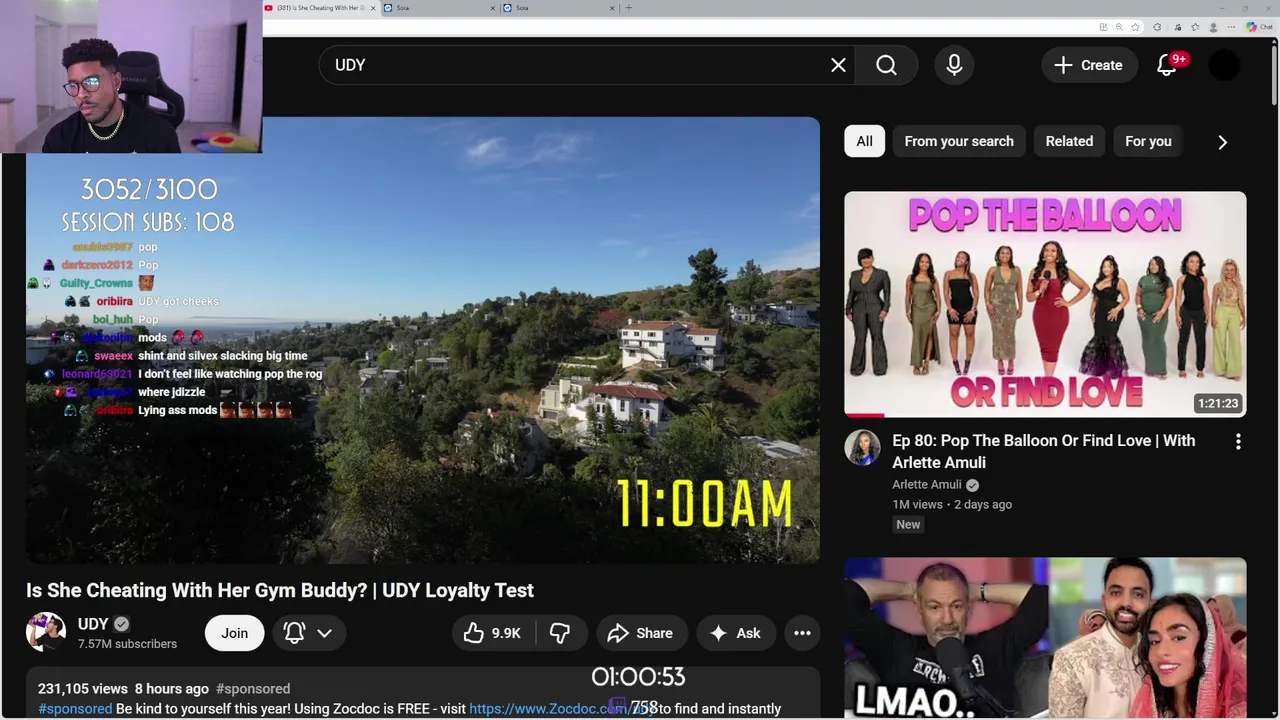
Task: Click the 7.57M subscribers text
Action: (127, 644)
